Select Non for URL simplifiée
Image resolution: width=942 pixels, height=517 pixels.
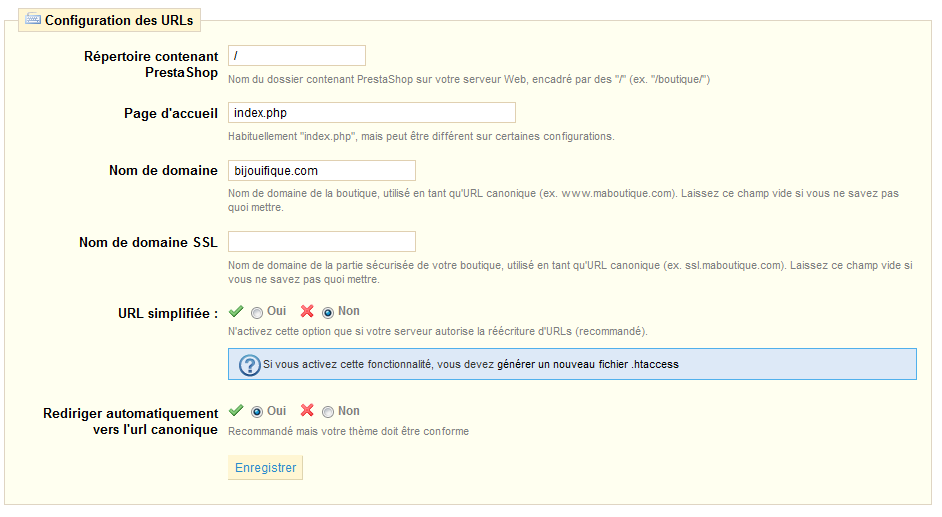pyautogui.click(x=328, y=313)
